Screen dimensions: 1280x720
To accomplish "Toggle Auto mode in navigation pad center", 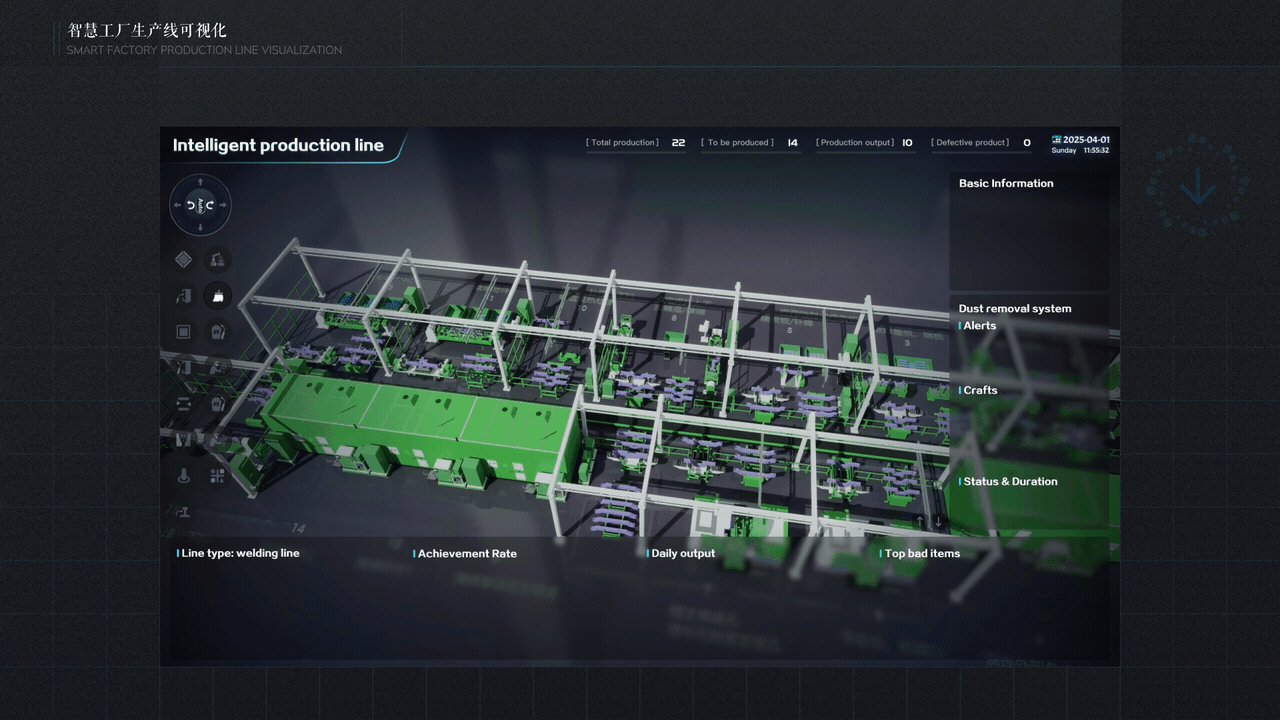I will click(x=200, y=205).
